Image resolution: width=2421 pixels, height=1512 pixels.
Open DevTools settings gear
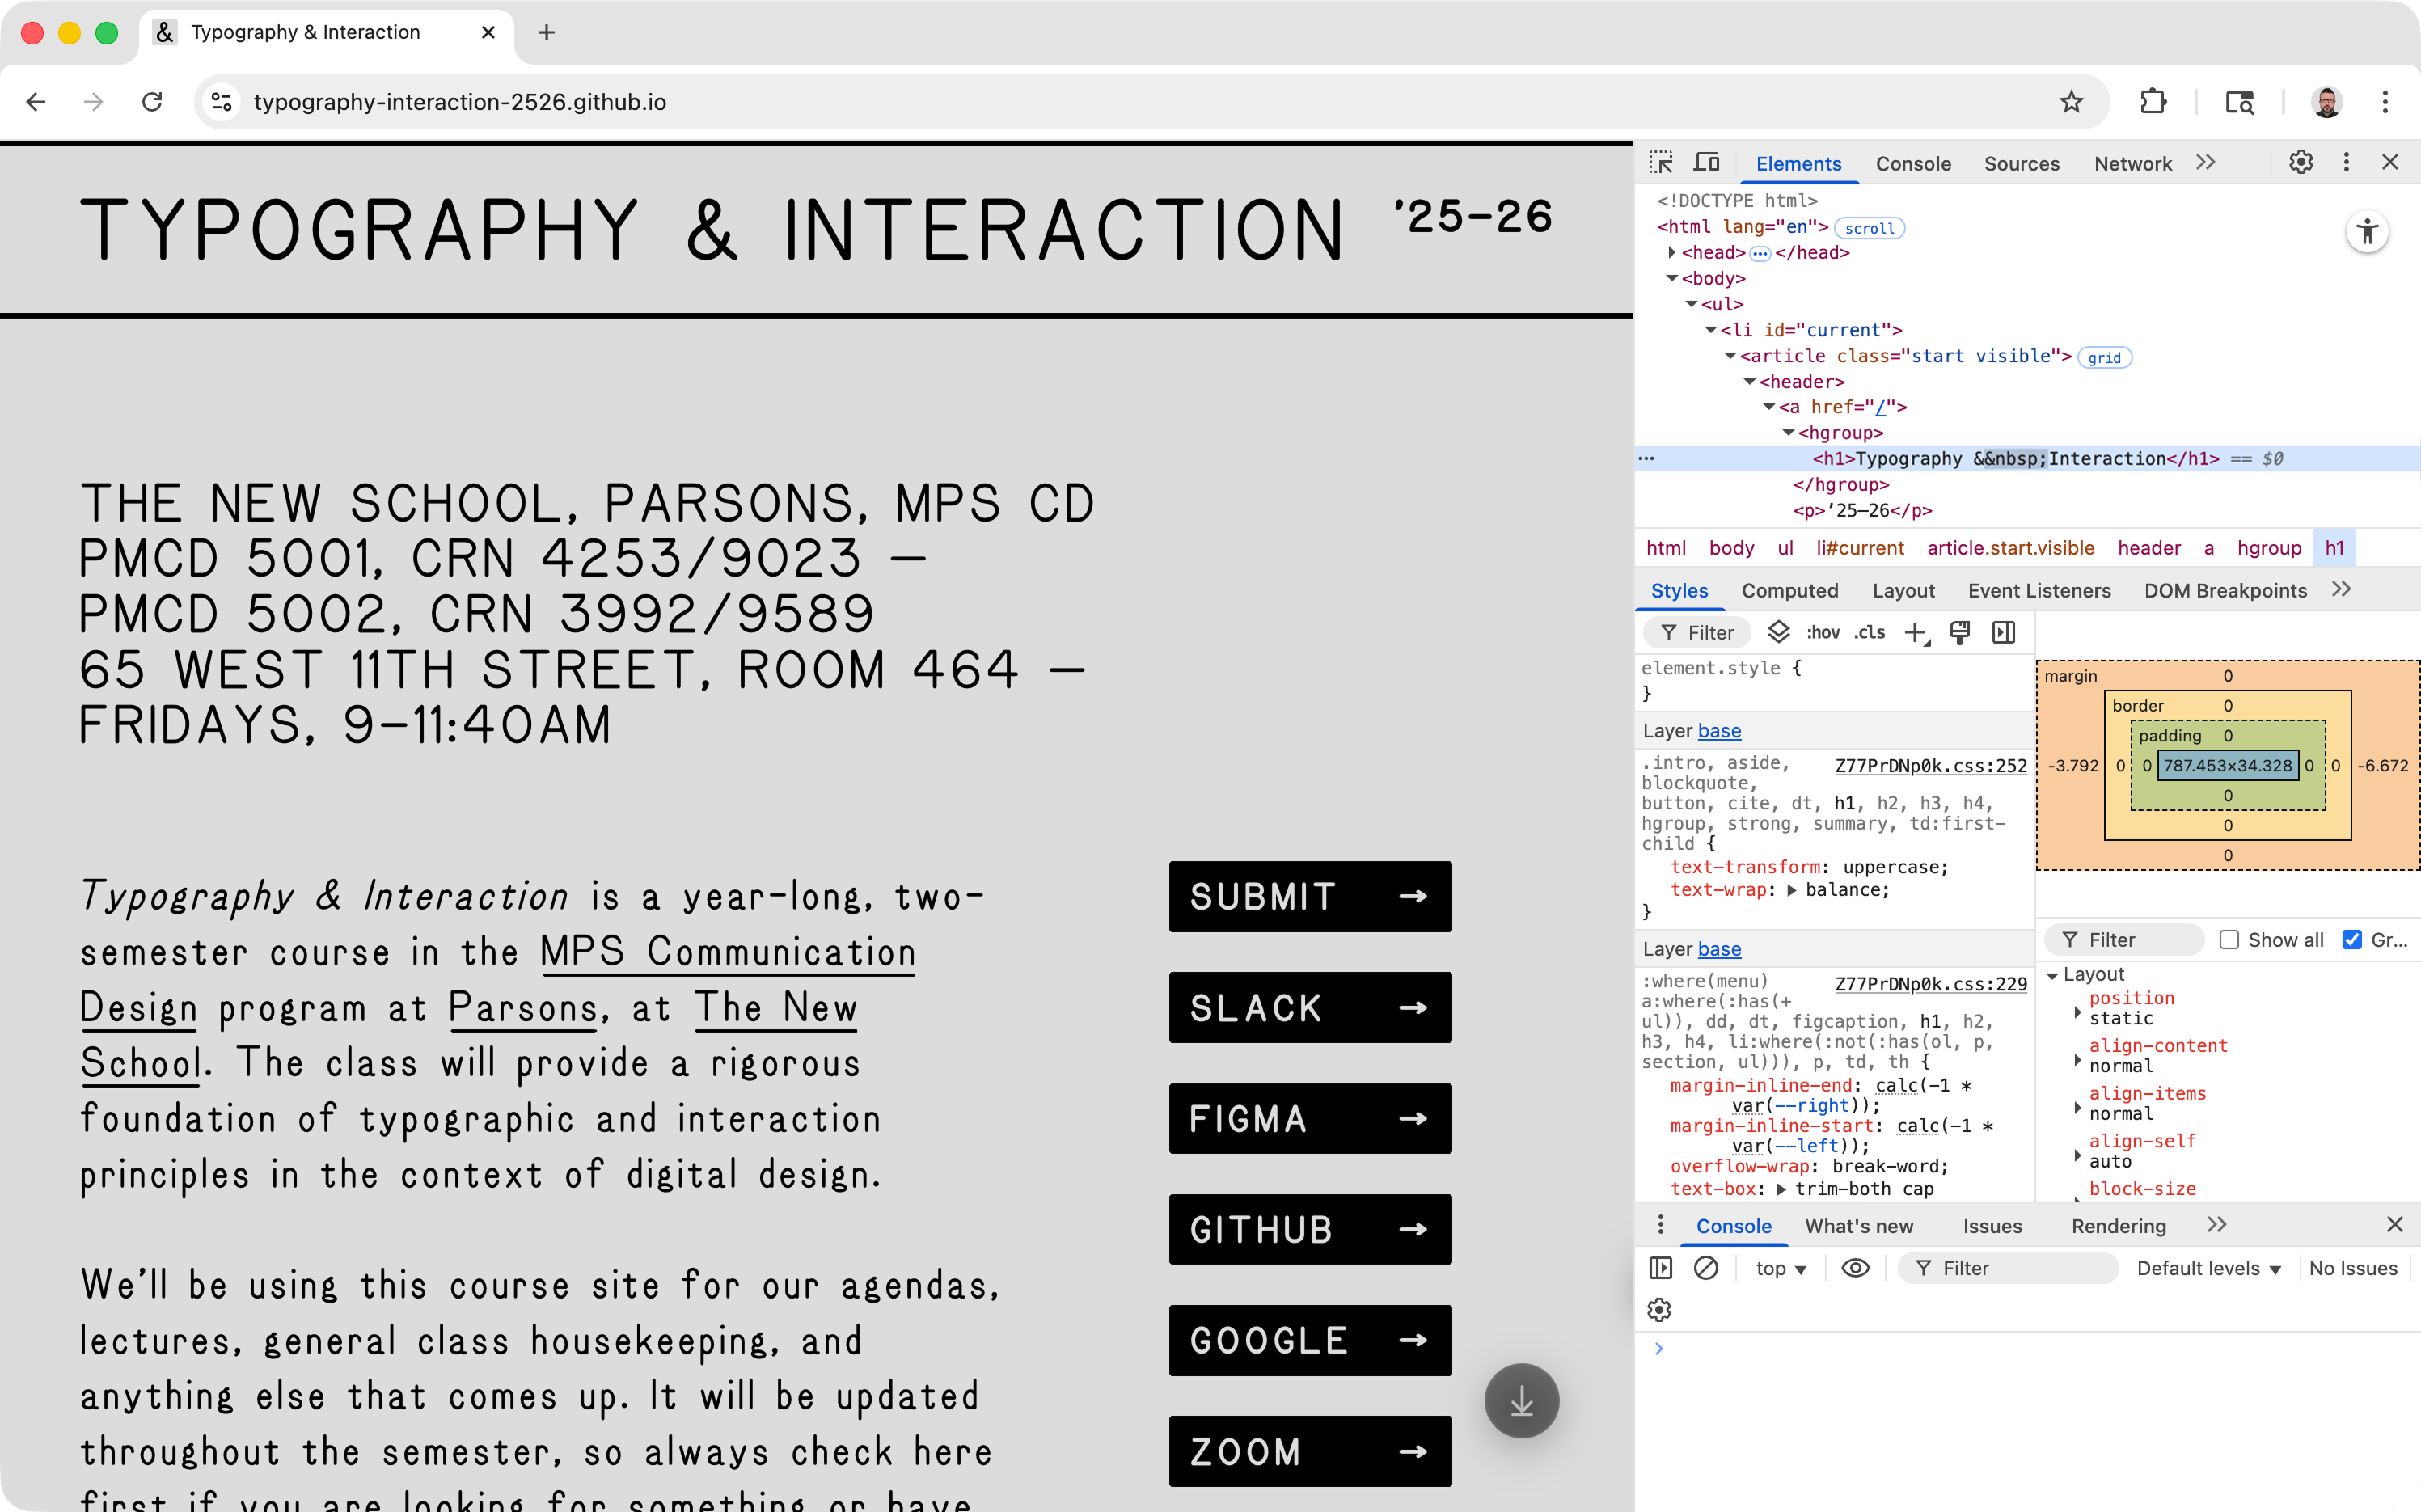pyautogui.click(x=2300, y=162)
